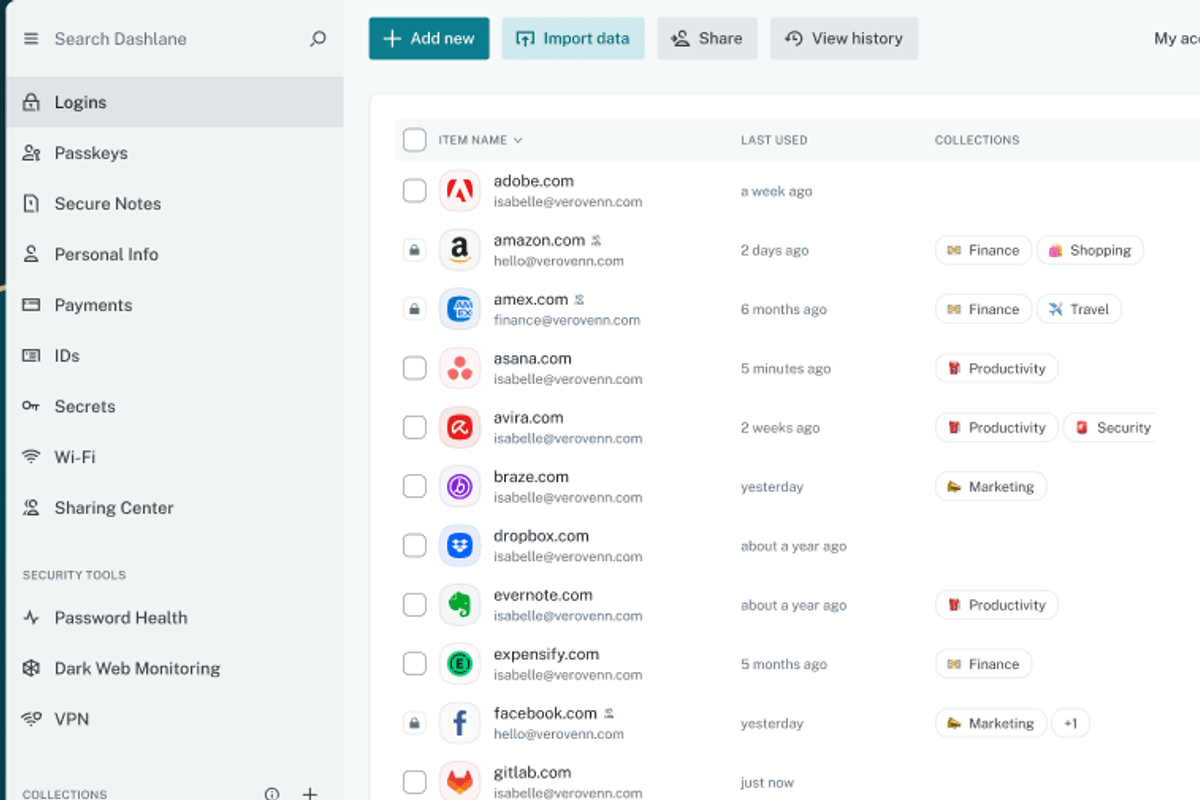Click the lock icon on facebook.com row
The width and height of the screenshot is (1200, 800).
[414, 723]
